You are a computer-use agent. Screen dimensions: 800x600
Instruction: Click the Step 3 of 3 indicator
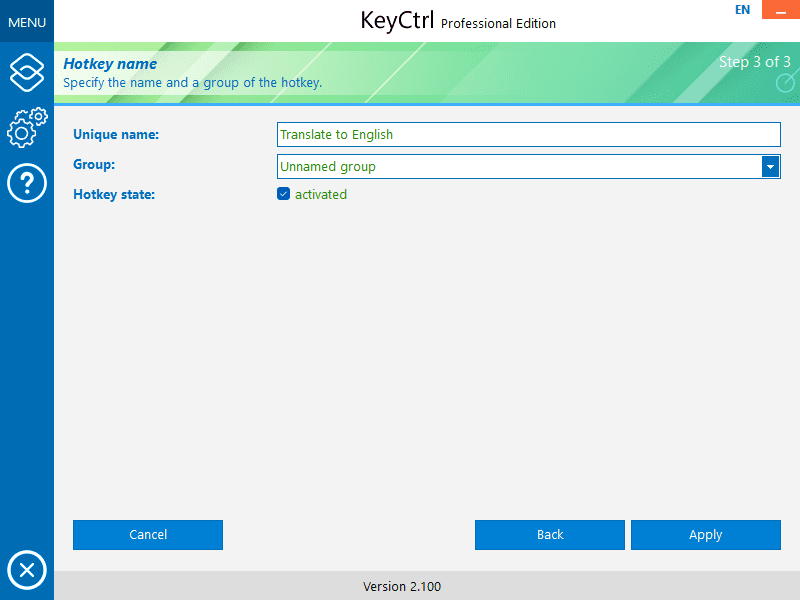[x=755, y=62]
